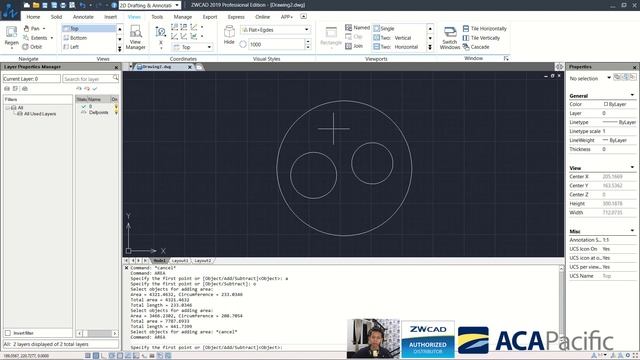Click the command line input at the bottom
The image size is (640, 360).
click(x=343, y=347)
